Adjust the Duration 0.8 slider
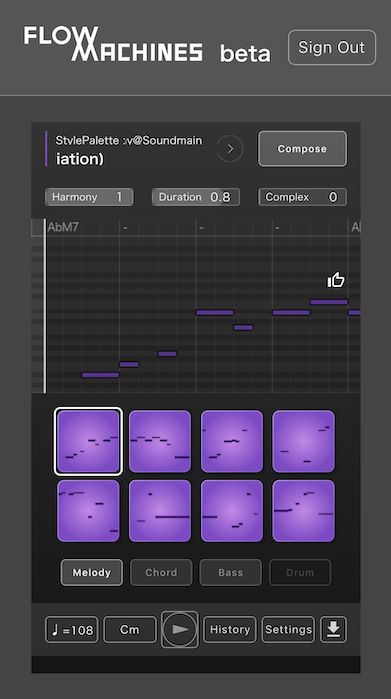Screen dimensions: 391x699 pos(196,197)
